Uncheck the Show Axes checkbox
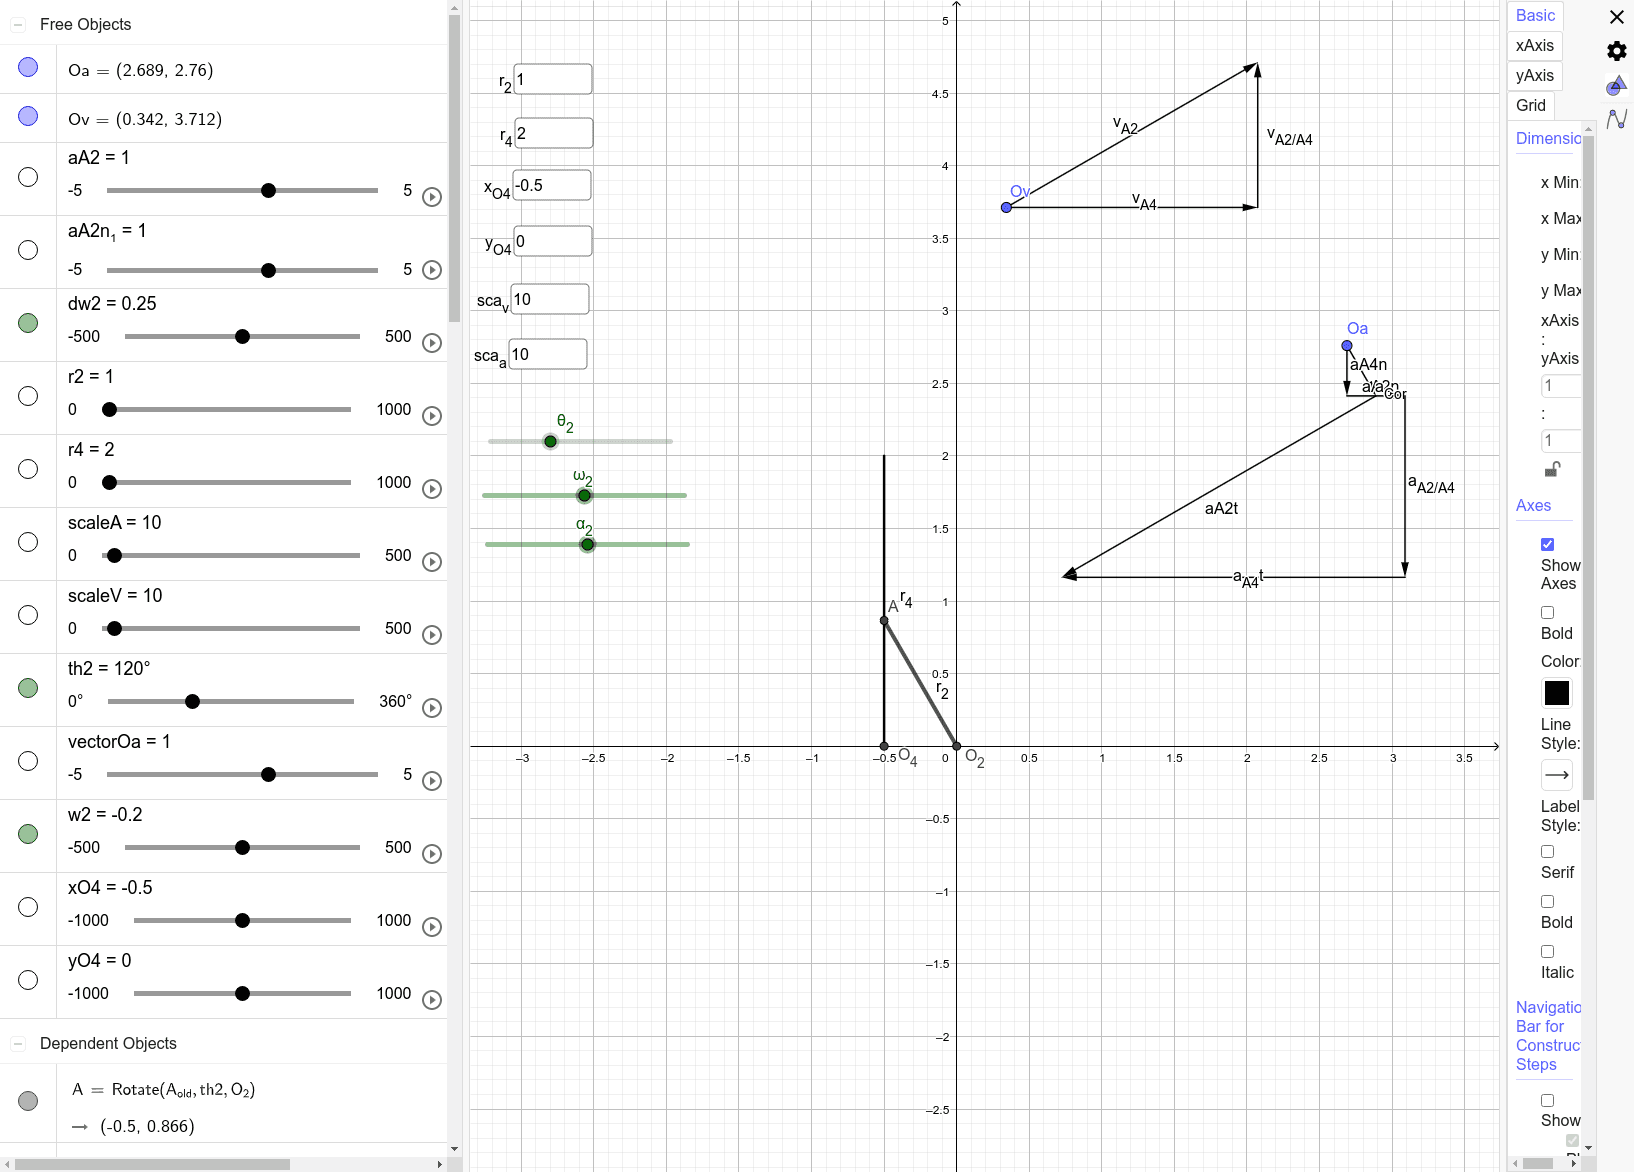 1548,544
